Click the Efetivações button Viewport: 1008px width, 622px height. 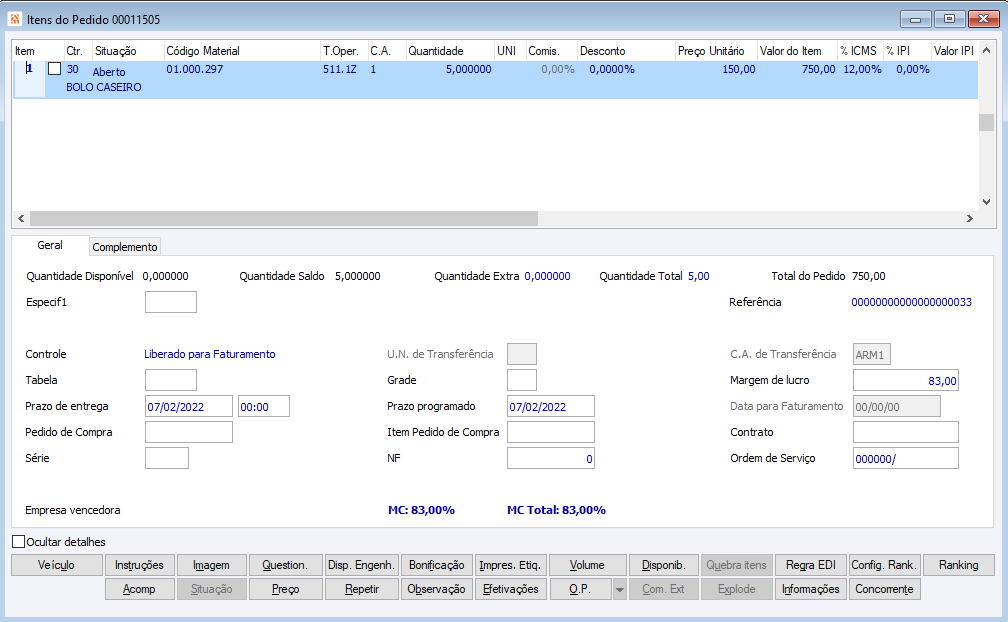click(x=510, y=589)
